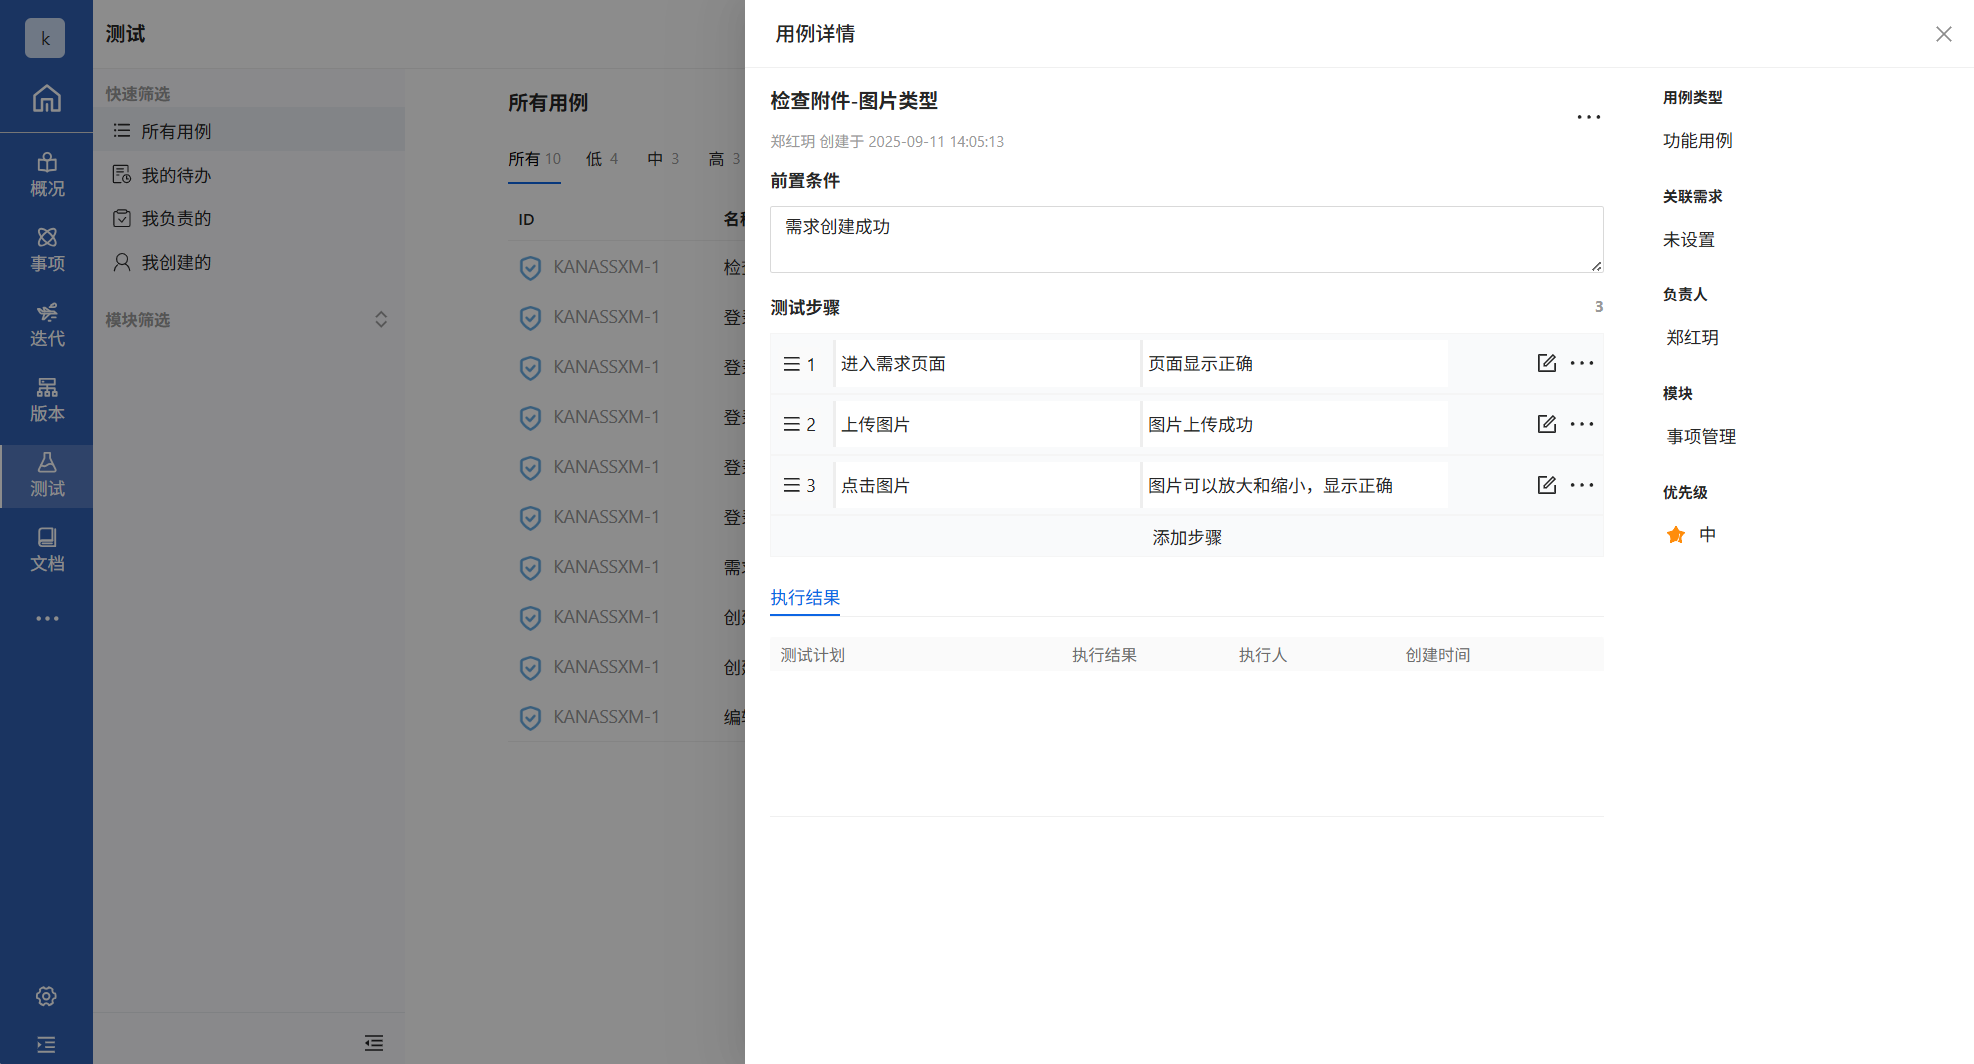Open 版本 section in sidebar
Viewport: 1974px width, 1064px height.
[46, 400]
